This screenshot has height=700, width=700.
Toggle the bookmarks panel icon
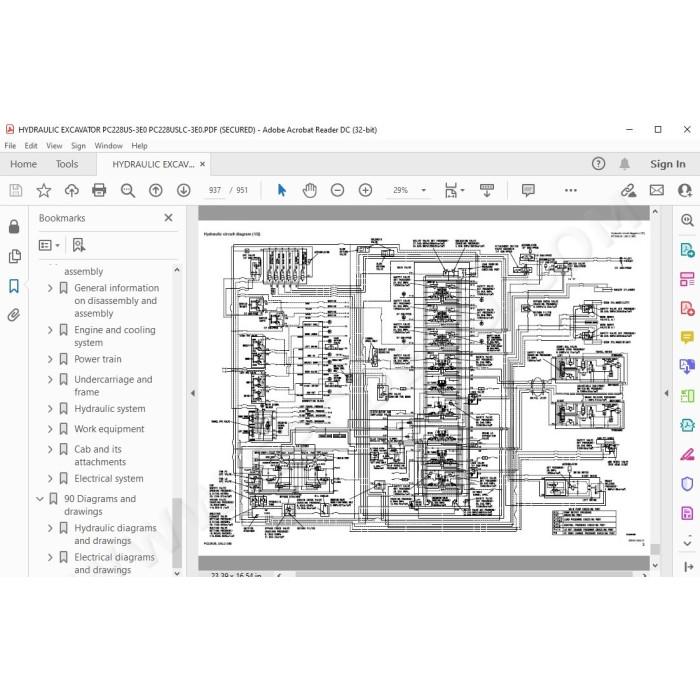14,286
